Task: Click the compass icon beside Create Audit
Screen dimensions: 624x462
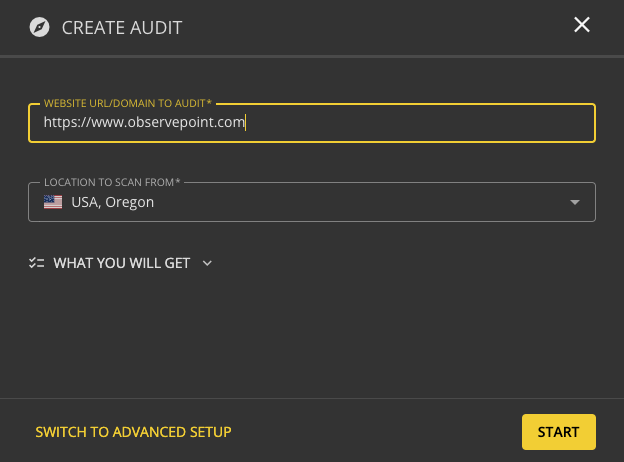Action: click(x=39, y=27)
